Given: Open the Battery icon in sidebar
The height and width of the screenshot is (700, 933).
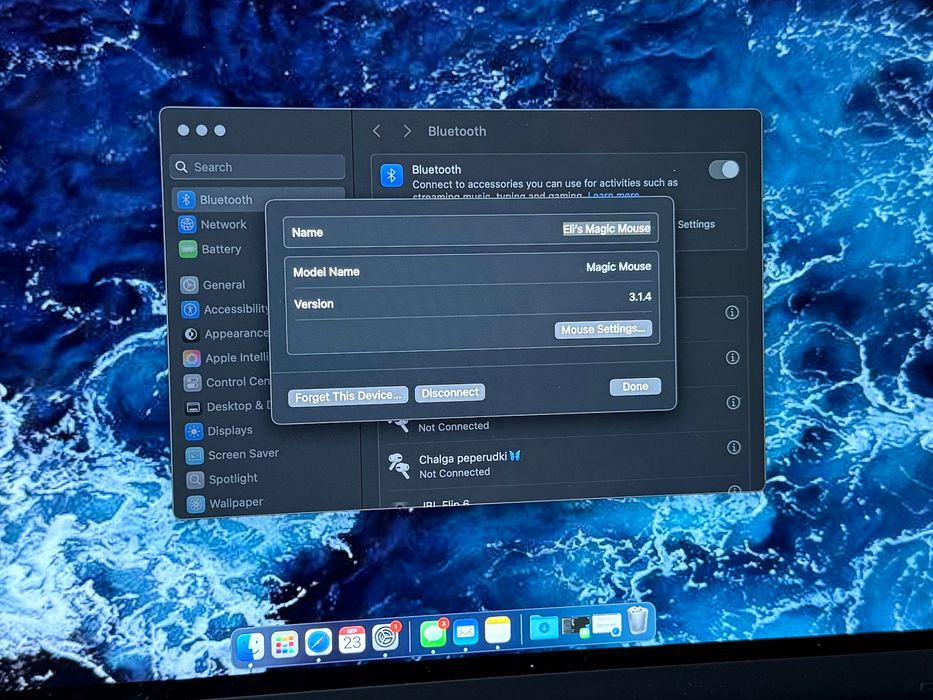Looking at the screenshot, I should click(188, 249).
